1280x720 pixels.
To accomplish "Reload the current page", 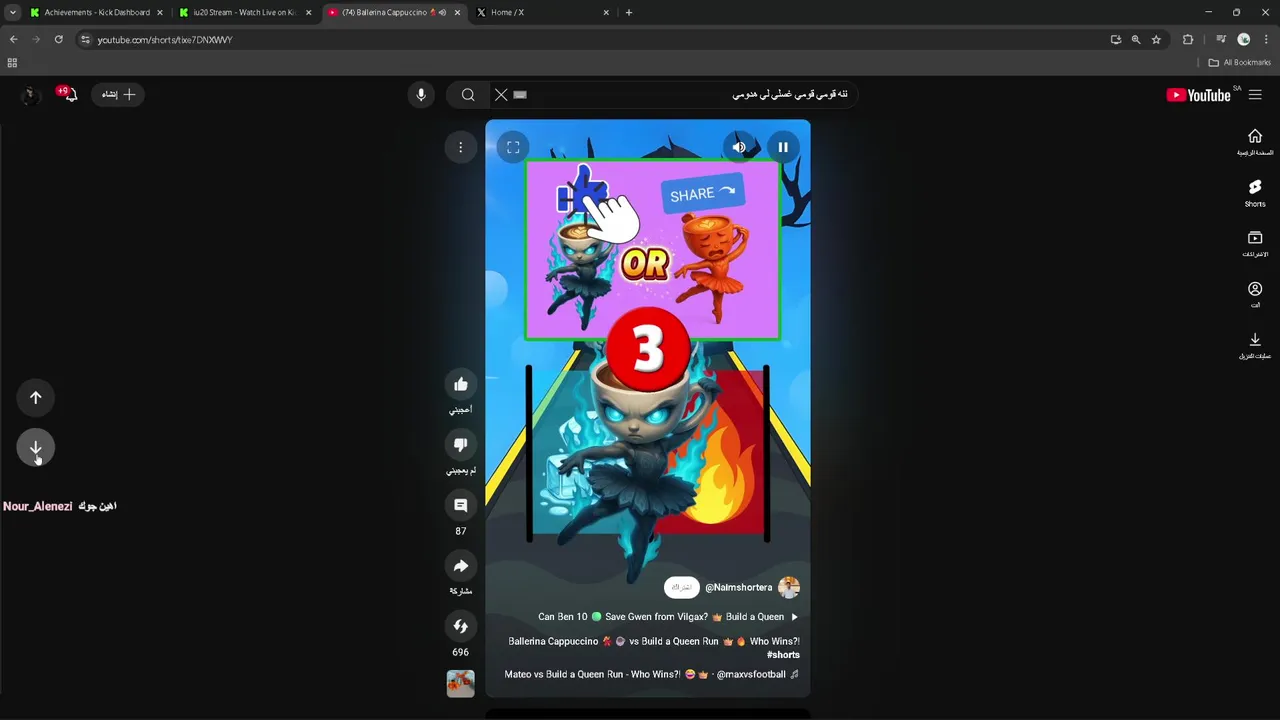I will point(59,39).
